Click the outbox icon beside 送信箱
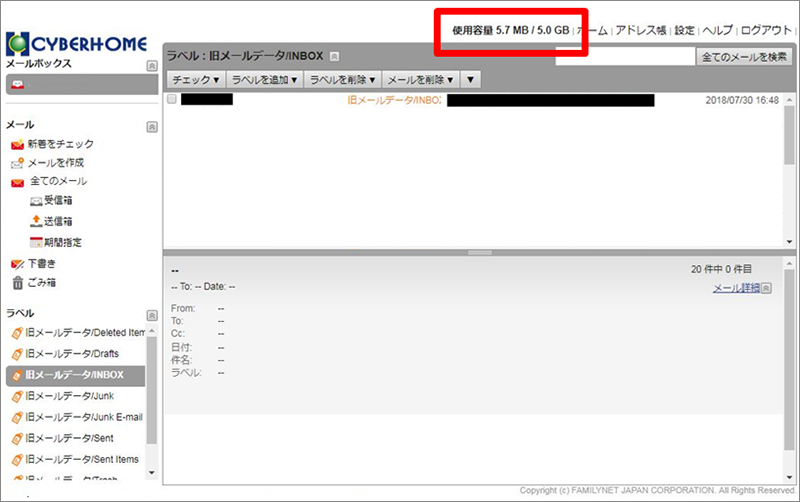Image resolution: width=800 pixels, height=502 pixels. click(x=36, y=221)
